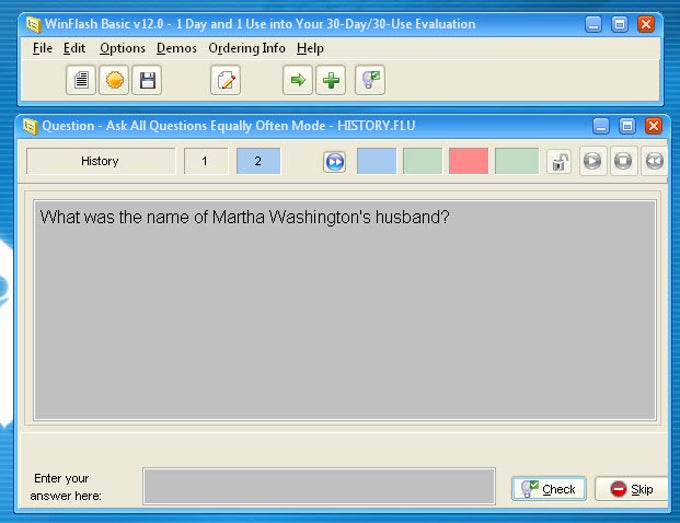Click the answer input field
Viewport: 680px width, 523px height.
point(319,486)
